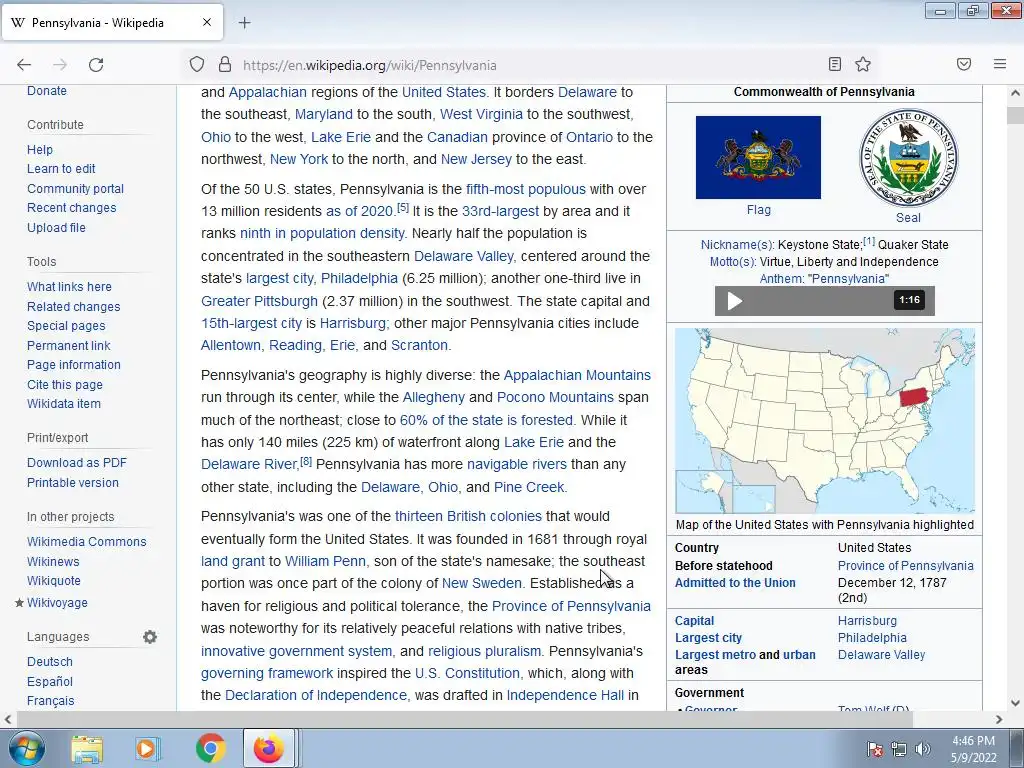Follow the Philadelphia link in paragraph
The height and width of the screenshot is (768, 1024).
coord(359,278)
